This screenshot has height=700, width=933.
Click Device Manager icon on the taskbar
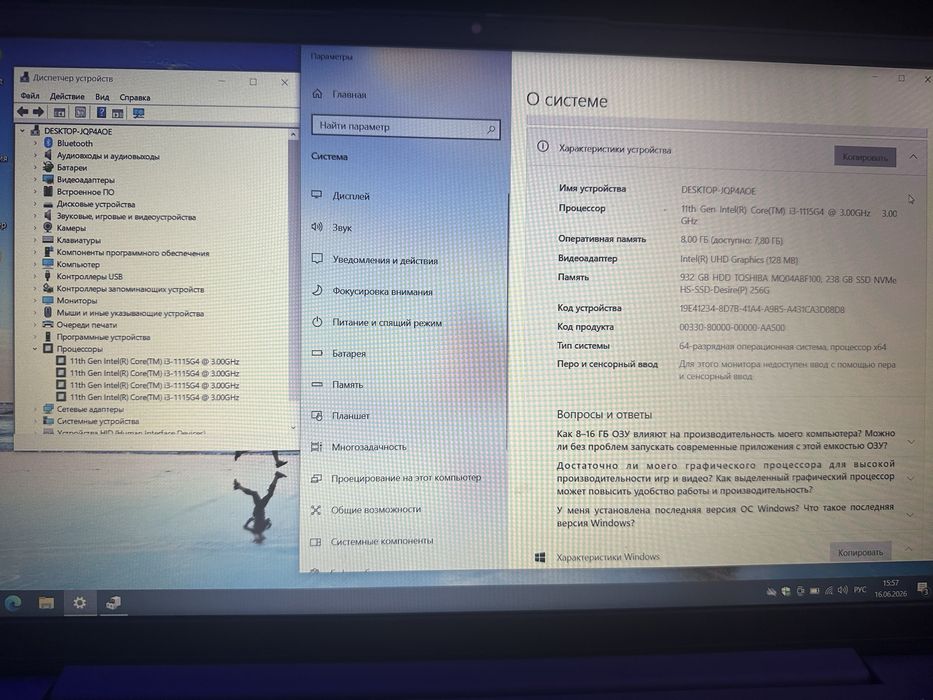(113, 604)
